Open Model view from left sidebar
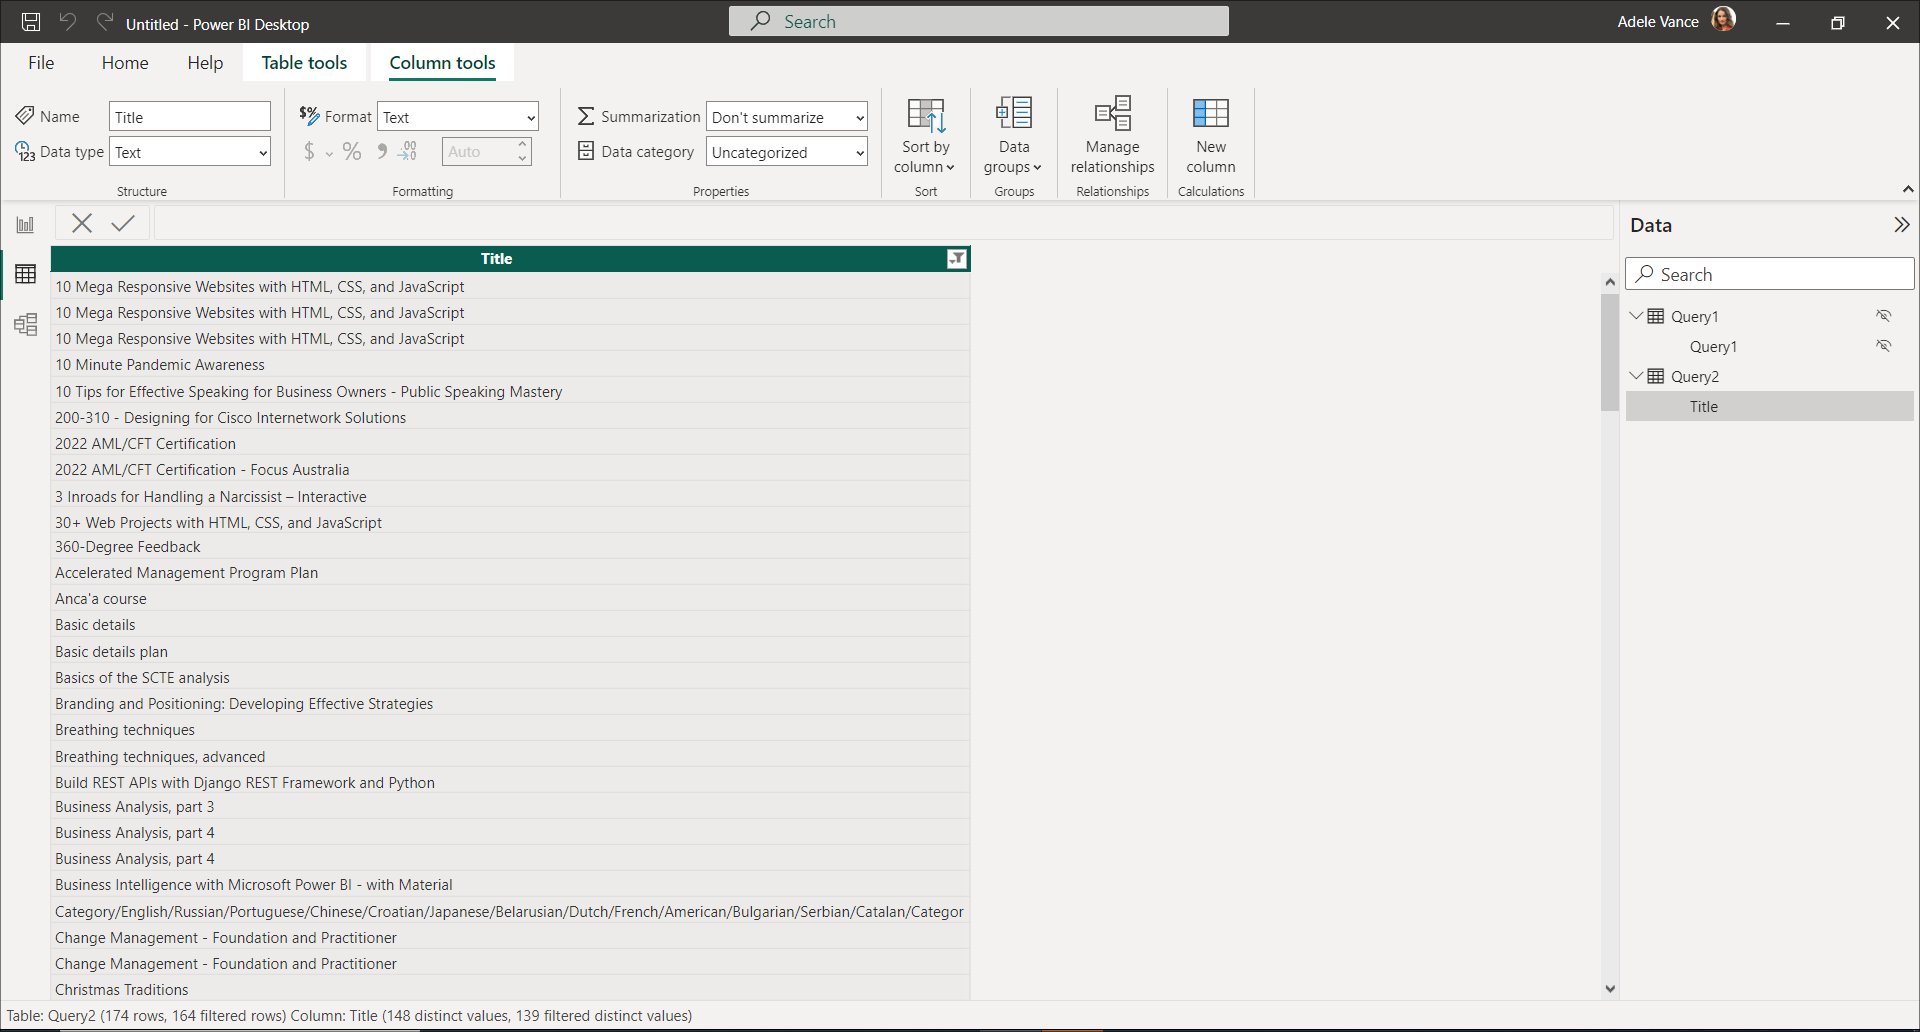Viewport: 1920px width, 1032px height. 25,325
